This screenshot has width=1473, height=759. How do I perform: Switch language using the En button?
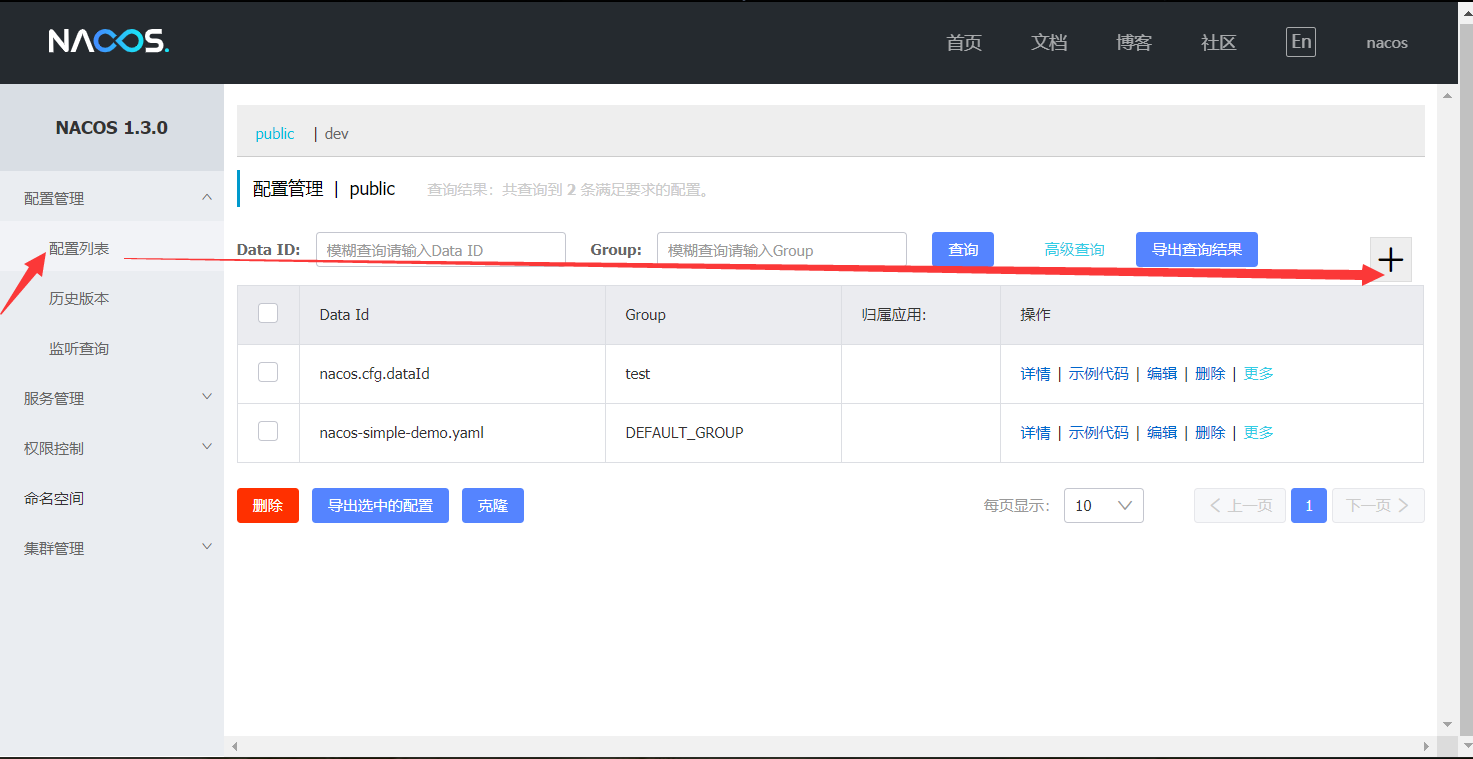pos(1300,42)
